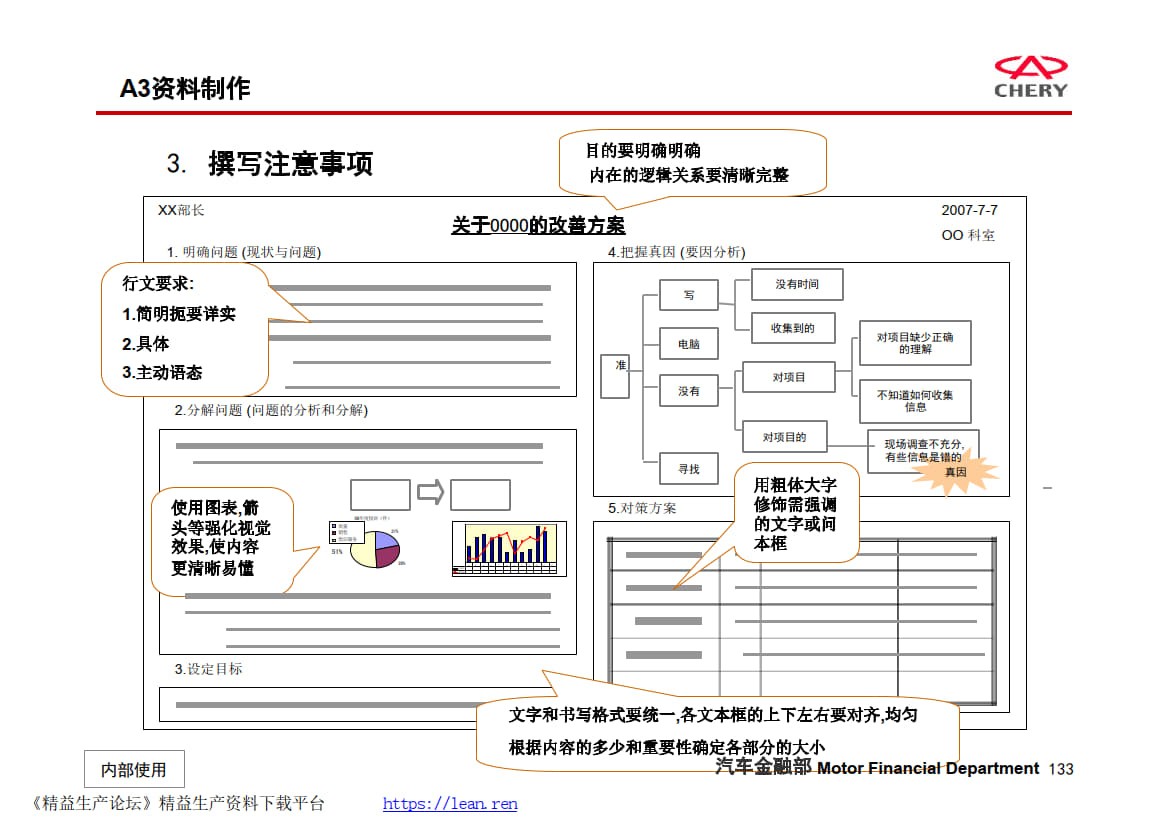This screenshot has height=826, width=1168.
Task: Click page number 133
Action: coord(1061,769)
